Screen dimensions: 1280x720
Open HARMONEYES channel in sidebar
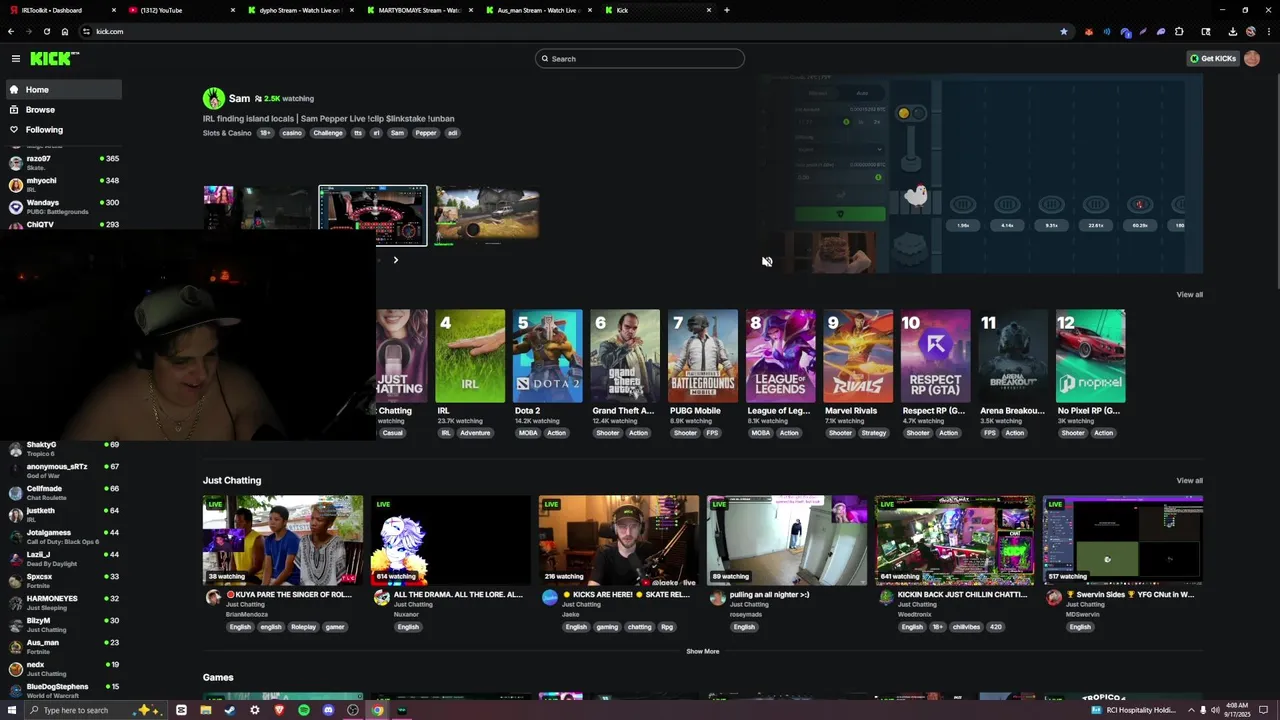pyautogui.click(x=62, y=602)
